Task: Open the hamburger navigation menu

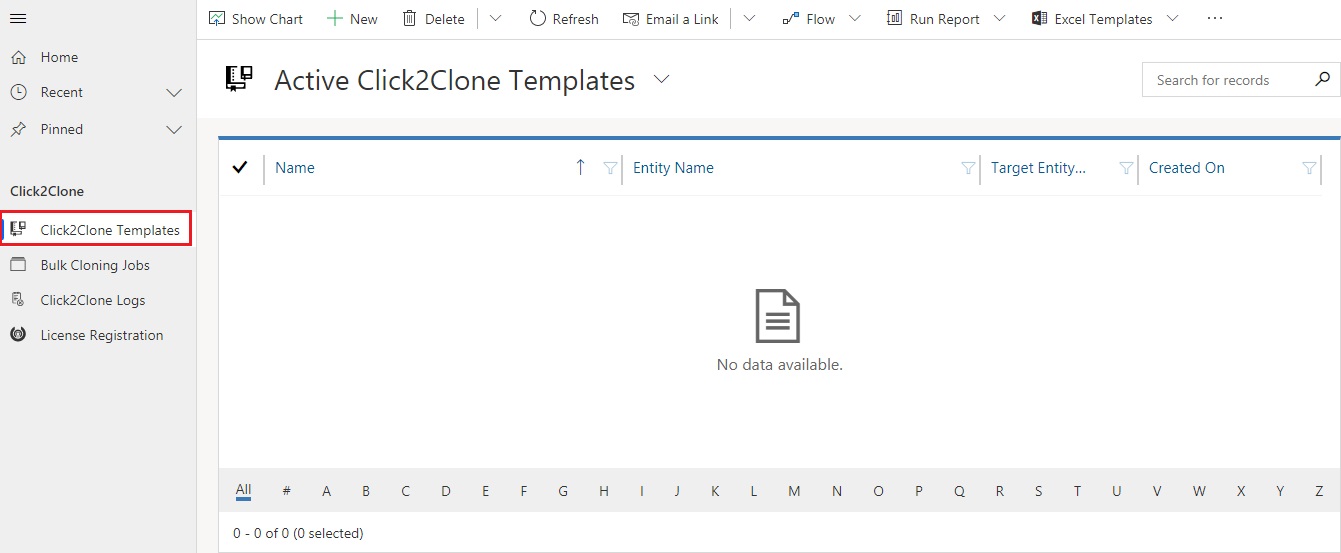Action: [x=18, y=19]
